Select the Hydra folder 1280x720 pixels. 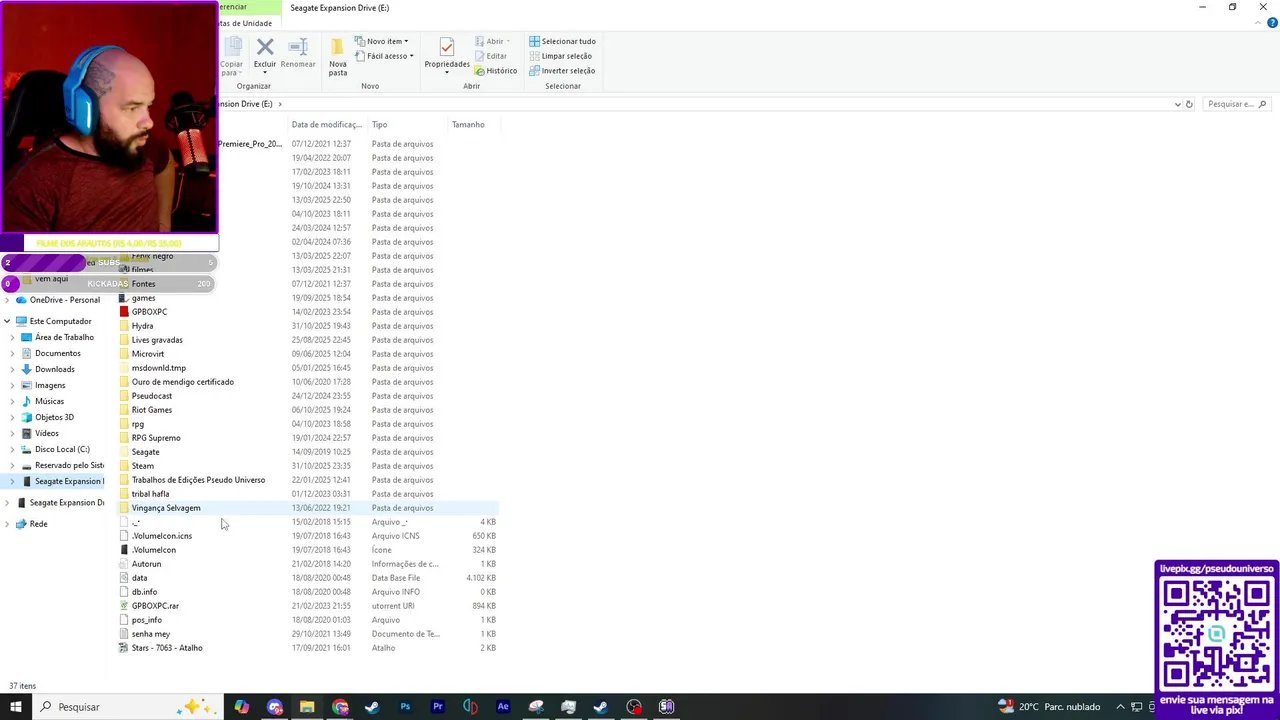(x=142, y=326)
